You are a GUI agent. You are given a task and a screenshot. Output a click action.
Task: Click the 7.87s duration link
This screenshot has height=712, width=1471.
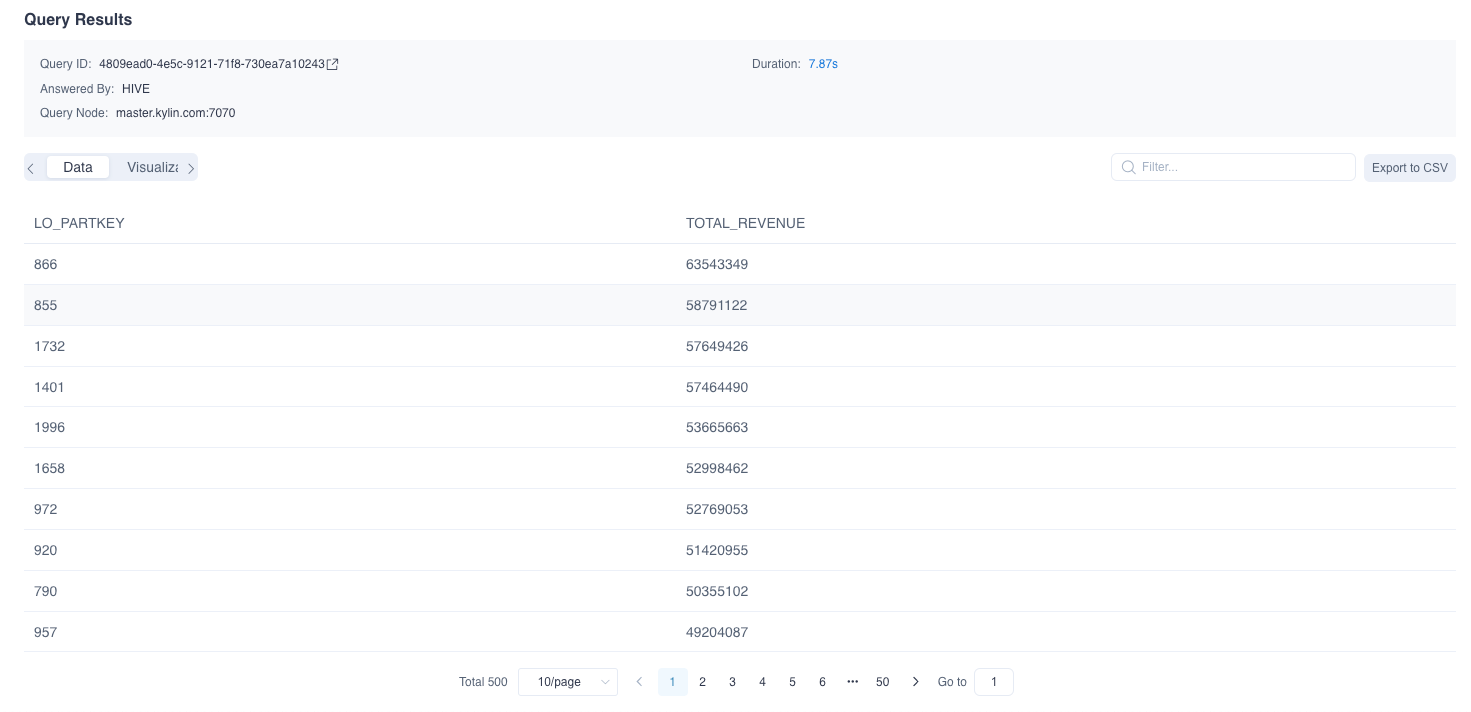tap(823, 64)
